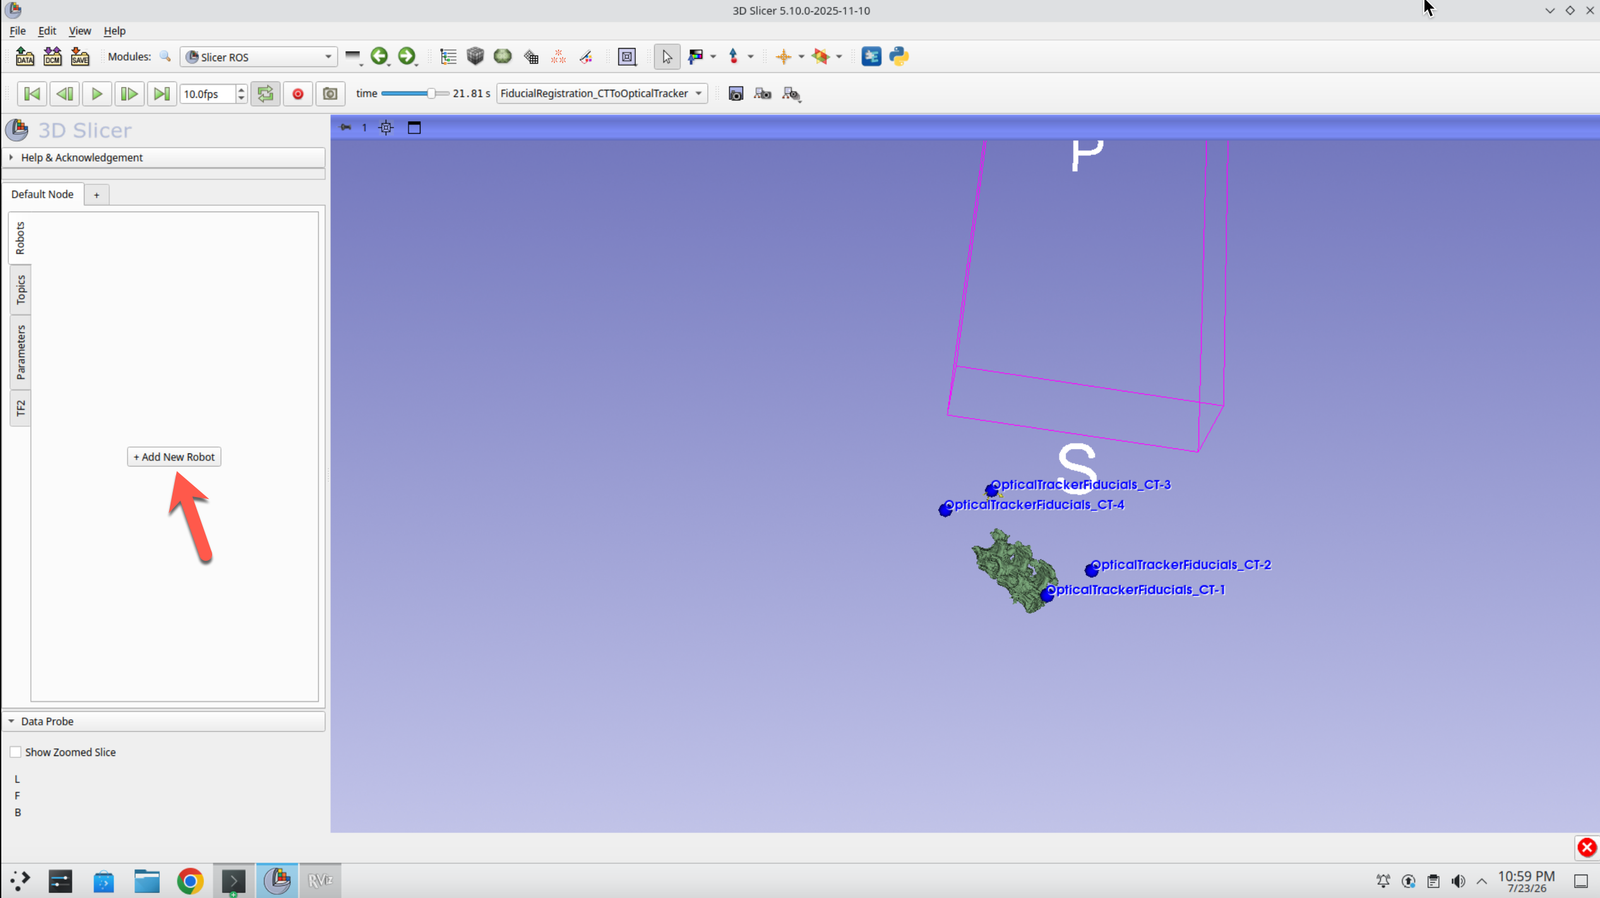Open the Help menu

click(115, 31)
